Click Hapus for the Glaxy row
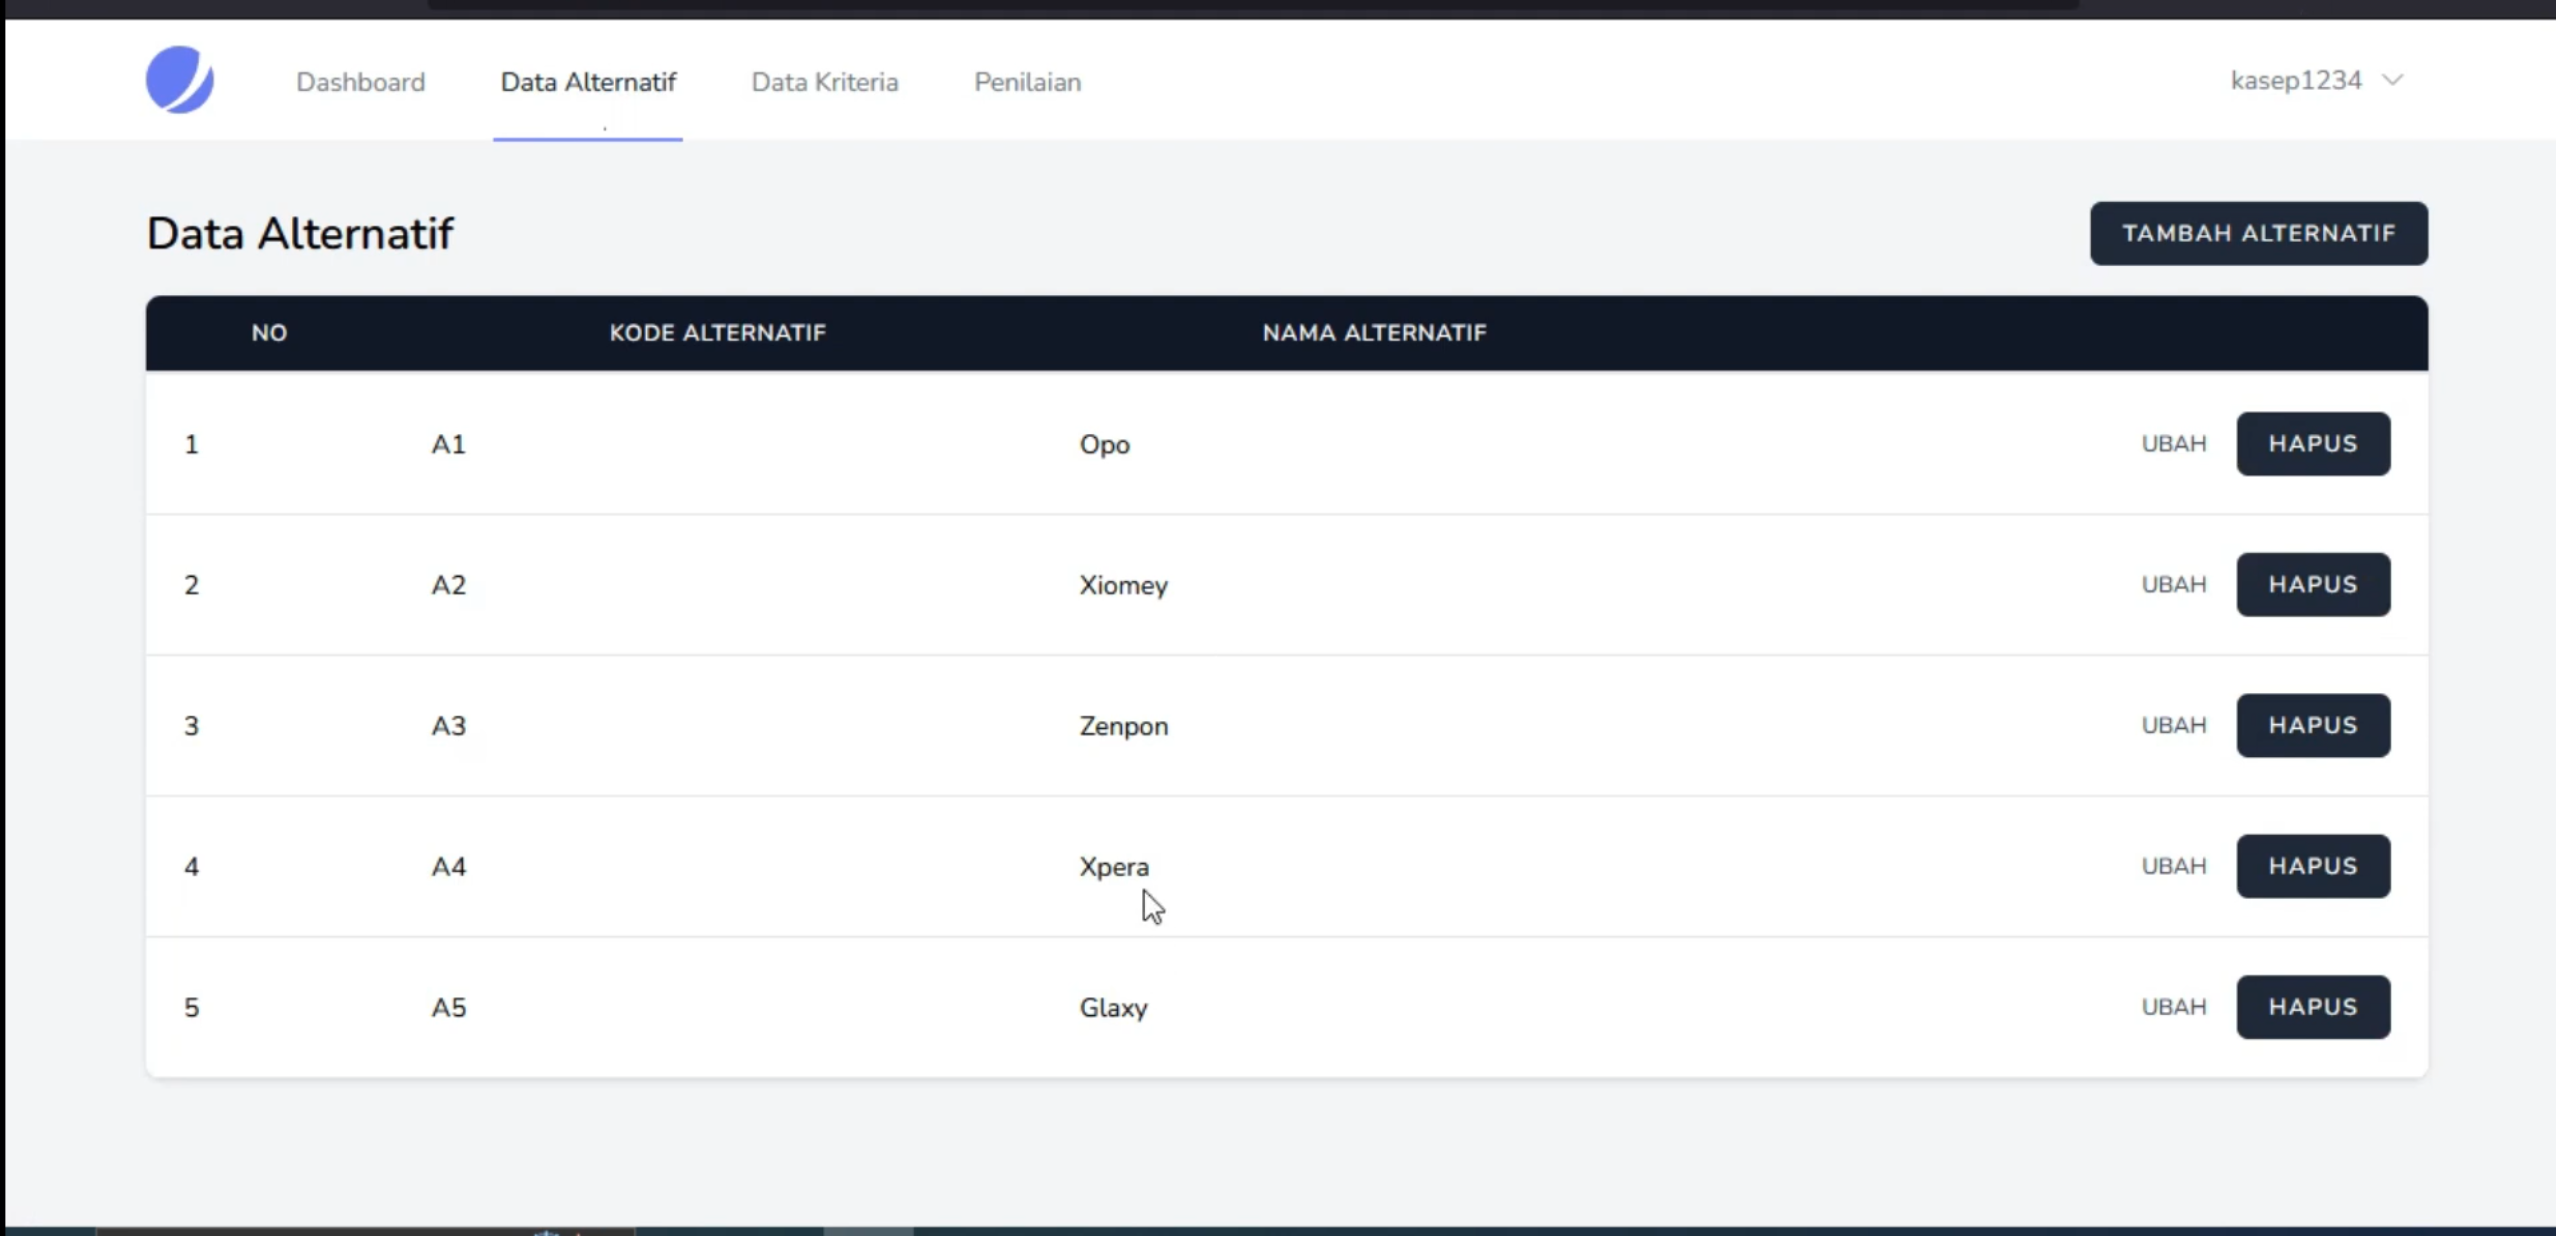The height and width of the screenshot is (1236, 2556). pyautogui.click(x=2313, y=1007)
